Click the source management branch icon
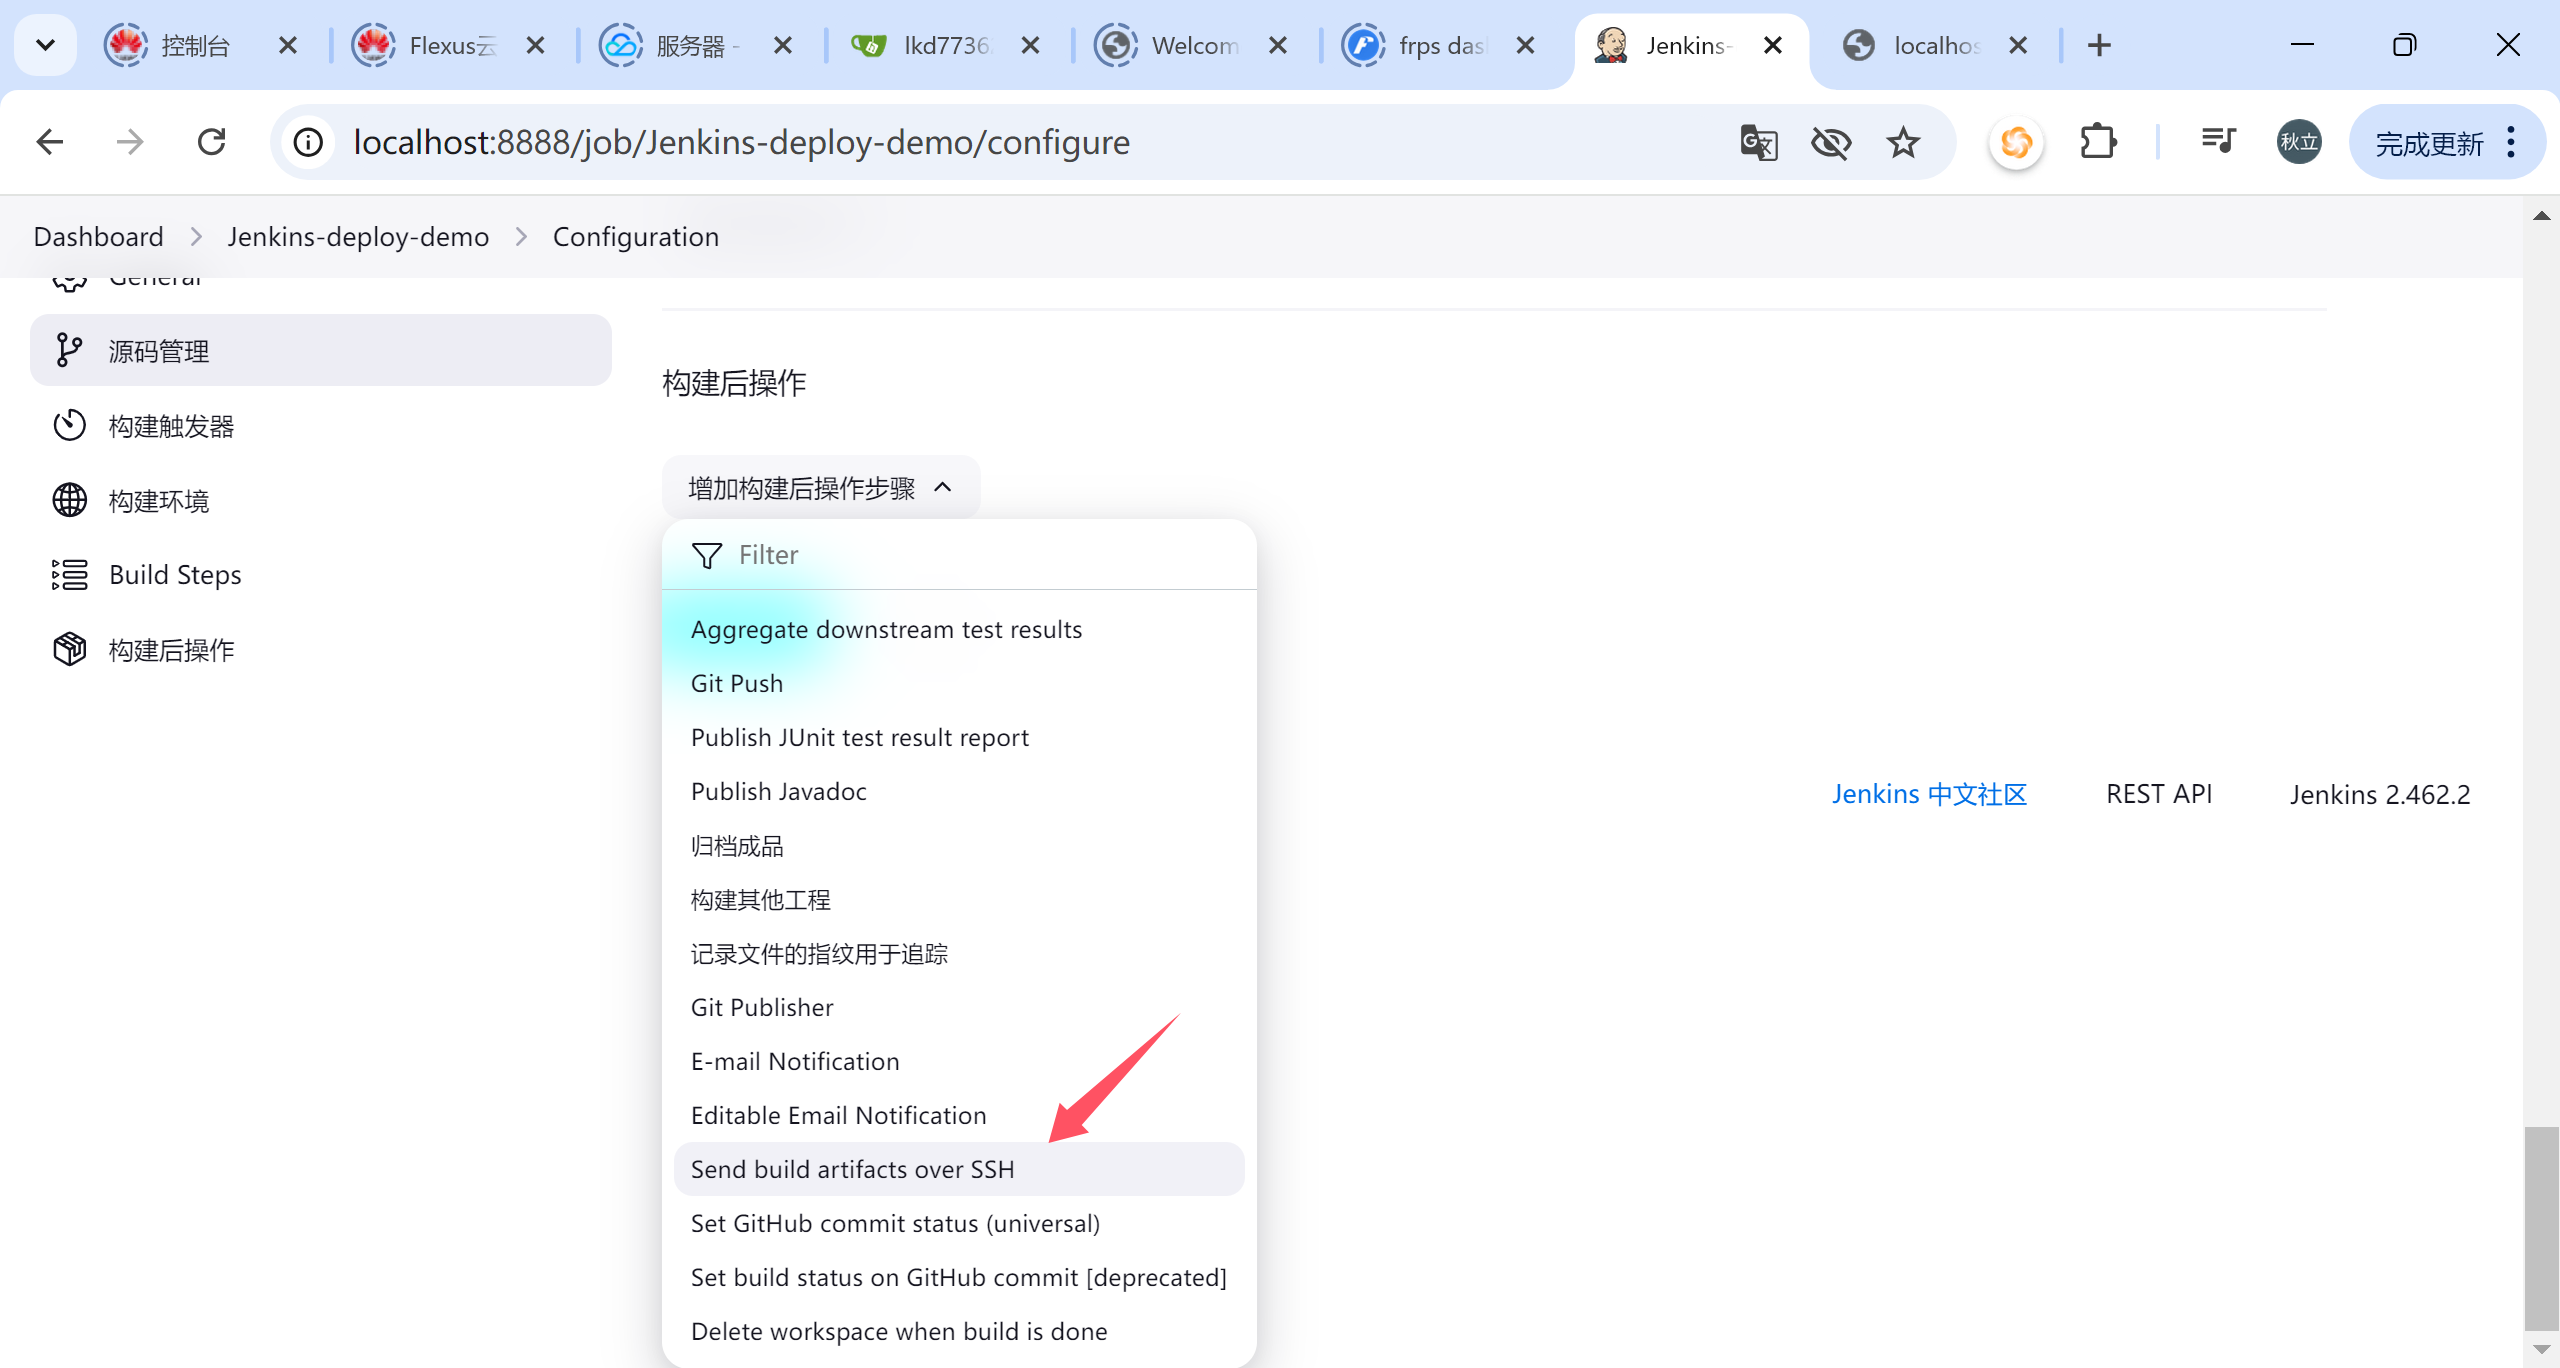The image size is (2560, 1368). pos(68,351)
